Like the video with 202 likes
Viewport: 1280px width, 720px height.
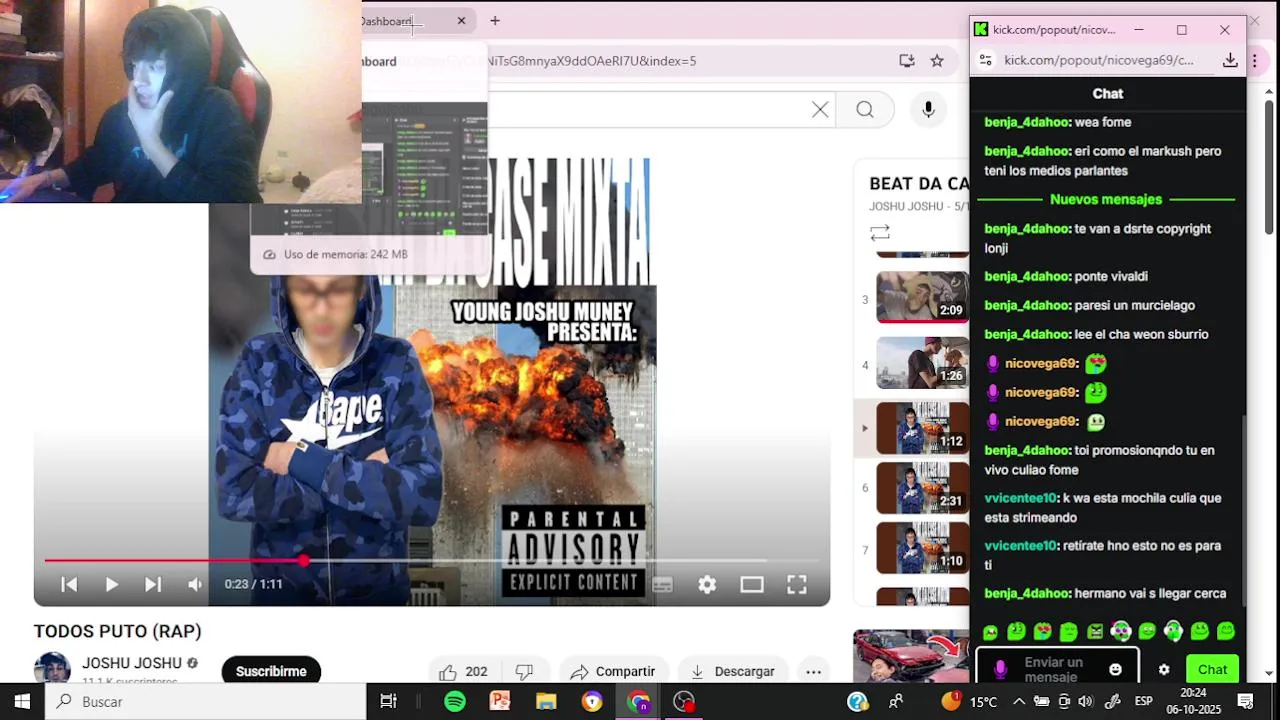click(462, 672)
